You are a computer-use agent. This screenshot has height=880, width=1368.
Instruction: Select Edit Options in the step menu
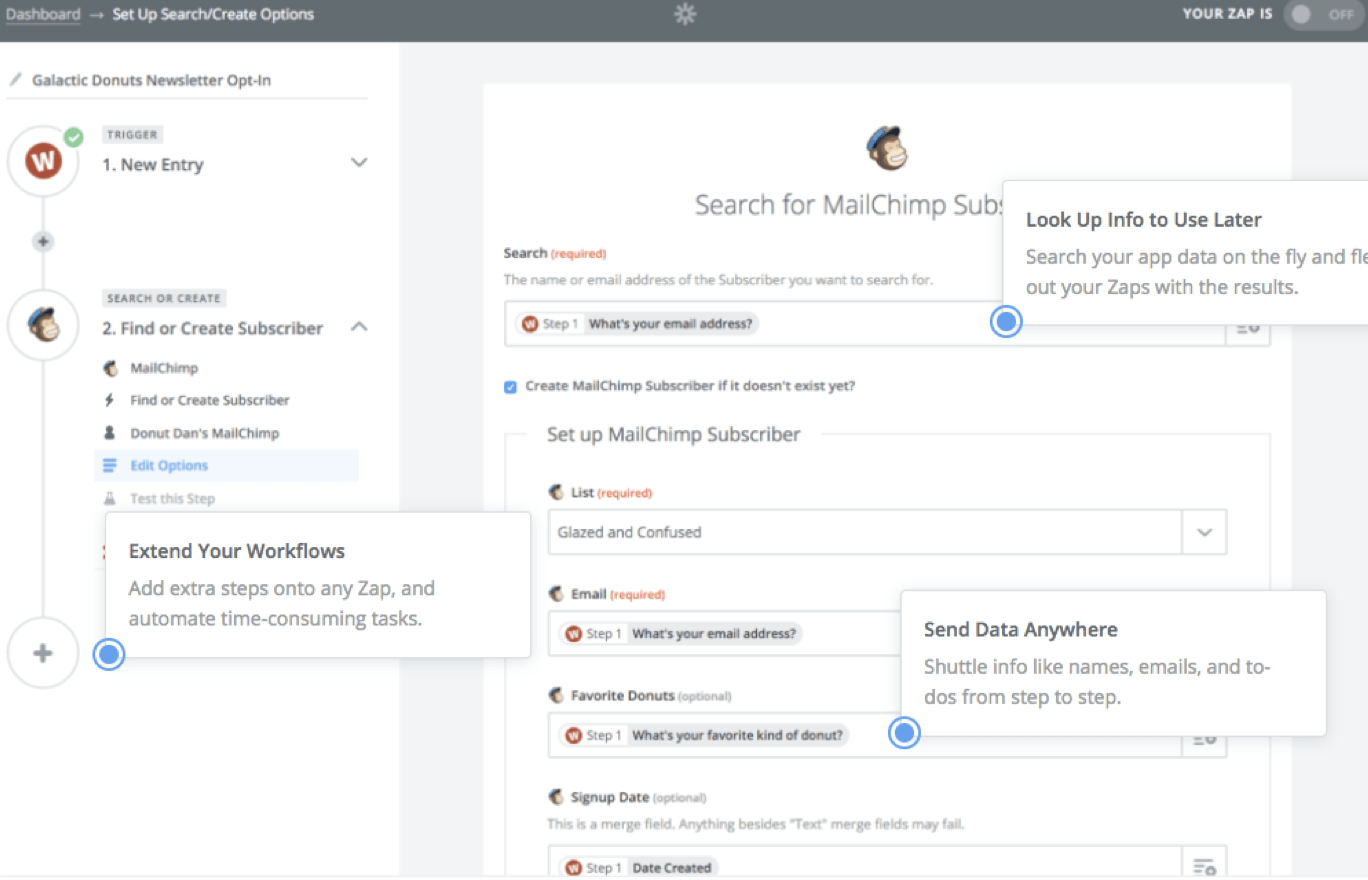pyautogui.click(x=169, y=466)
